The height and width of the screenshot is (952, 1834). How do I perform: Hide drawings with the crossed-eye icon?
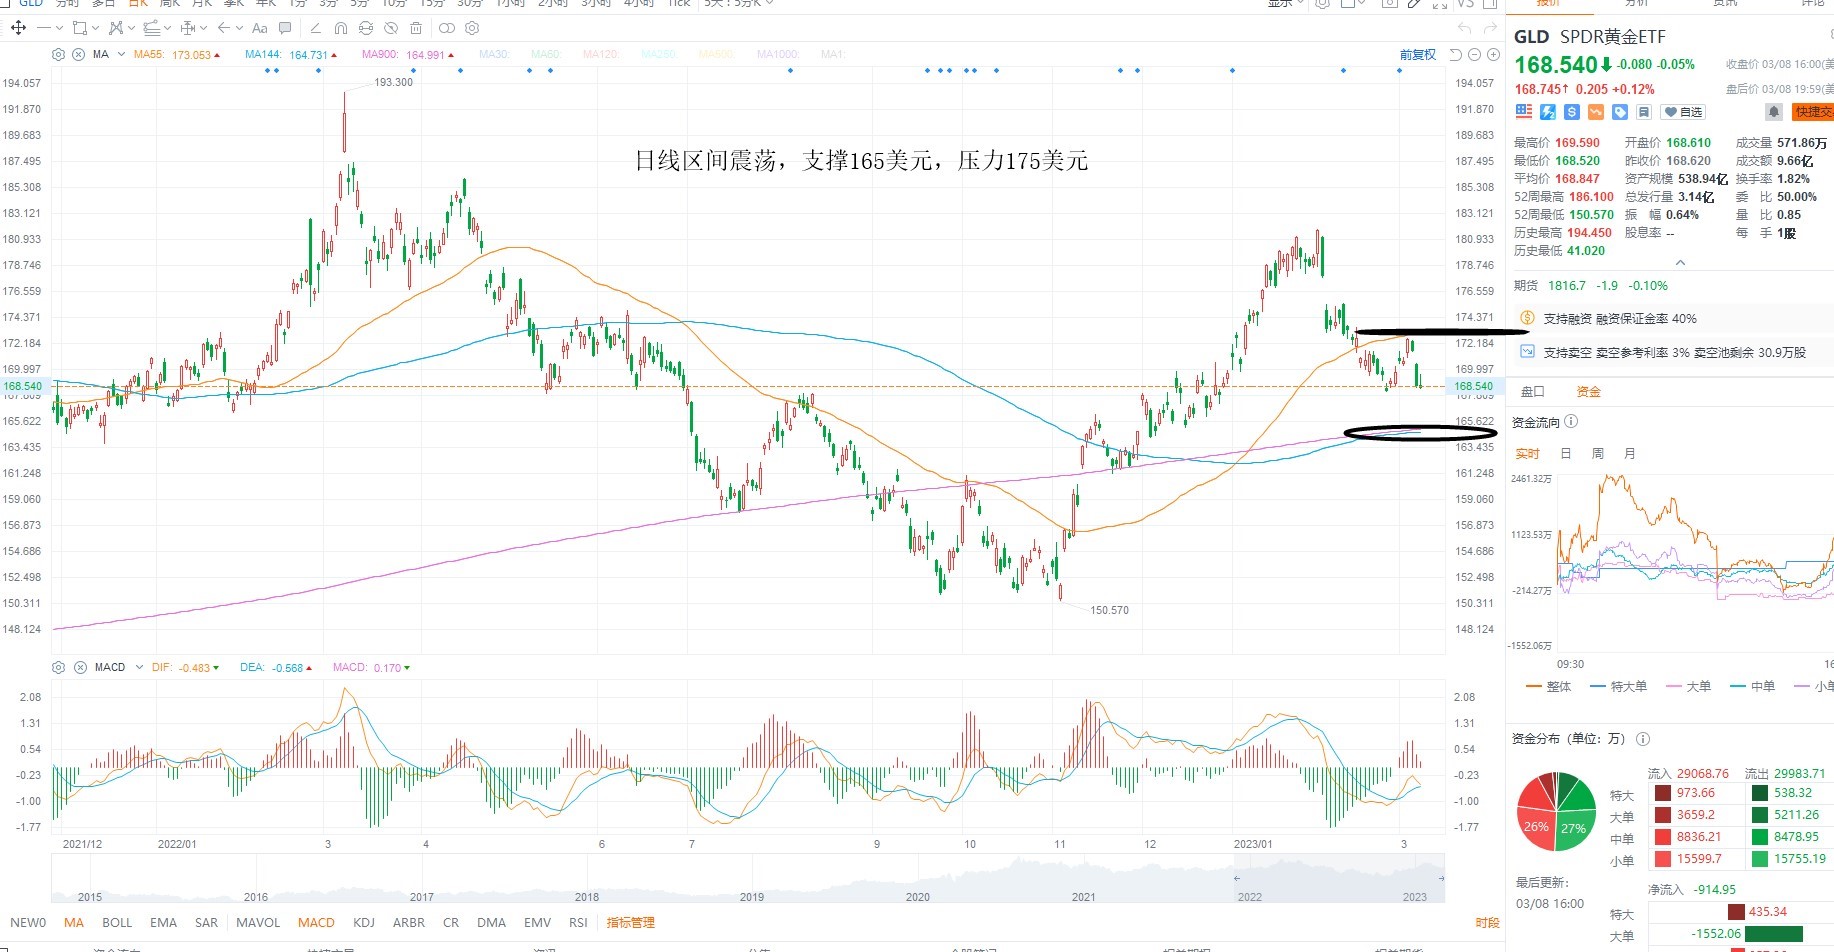pos(391,28)
